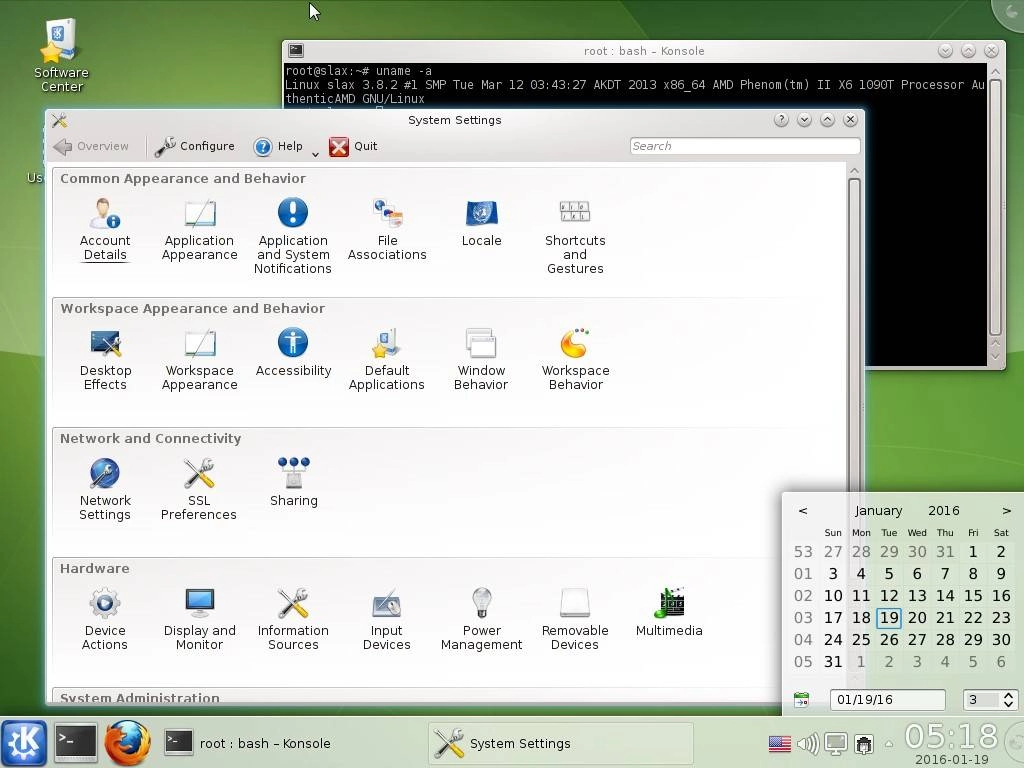Open Network Settings module
Viewport: 1024px width, 768px height.
pos(104,489)
